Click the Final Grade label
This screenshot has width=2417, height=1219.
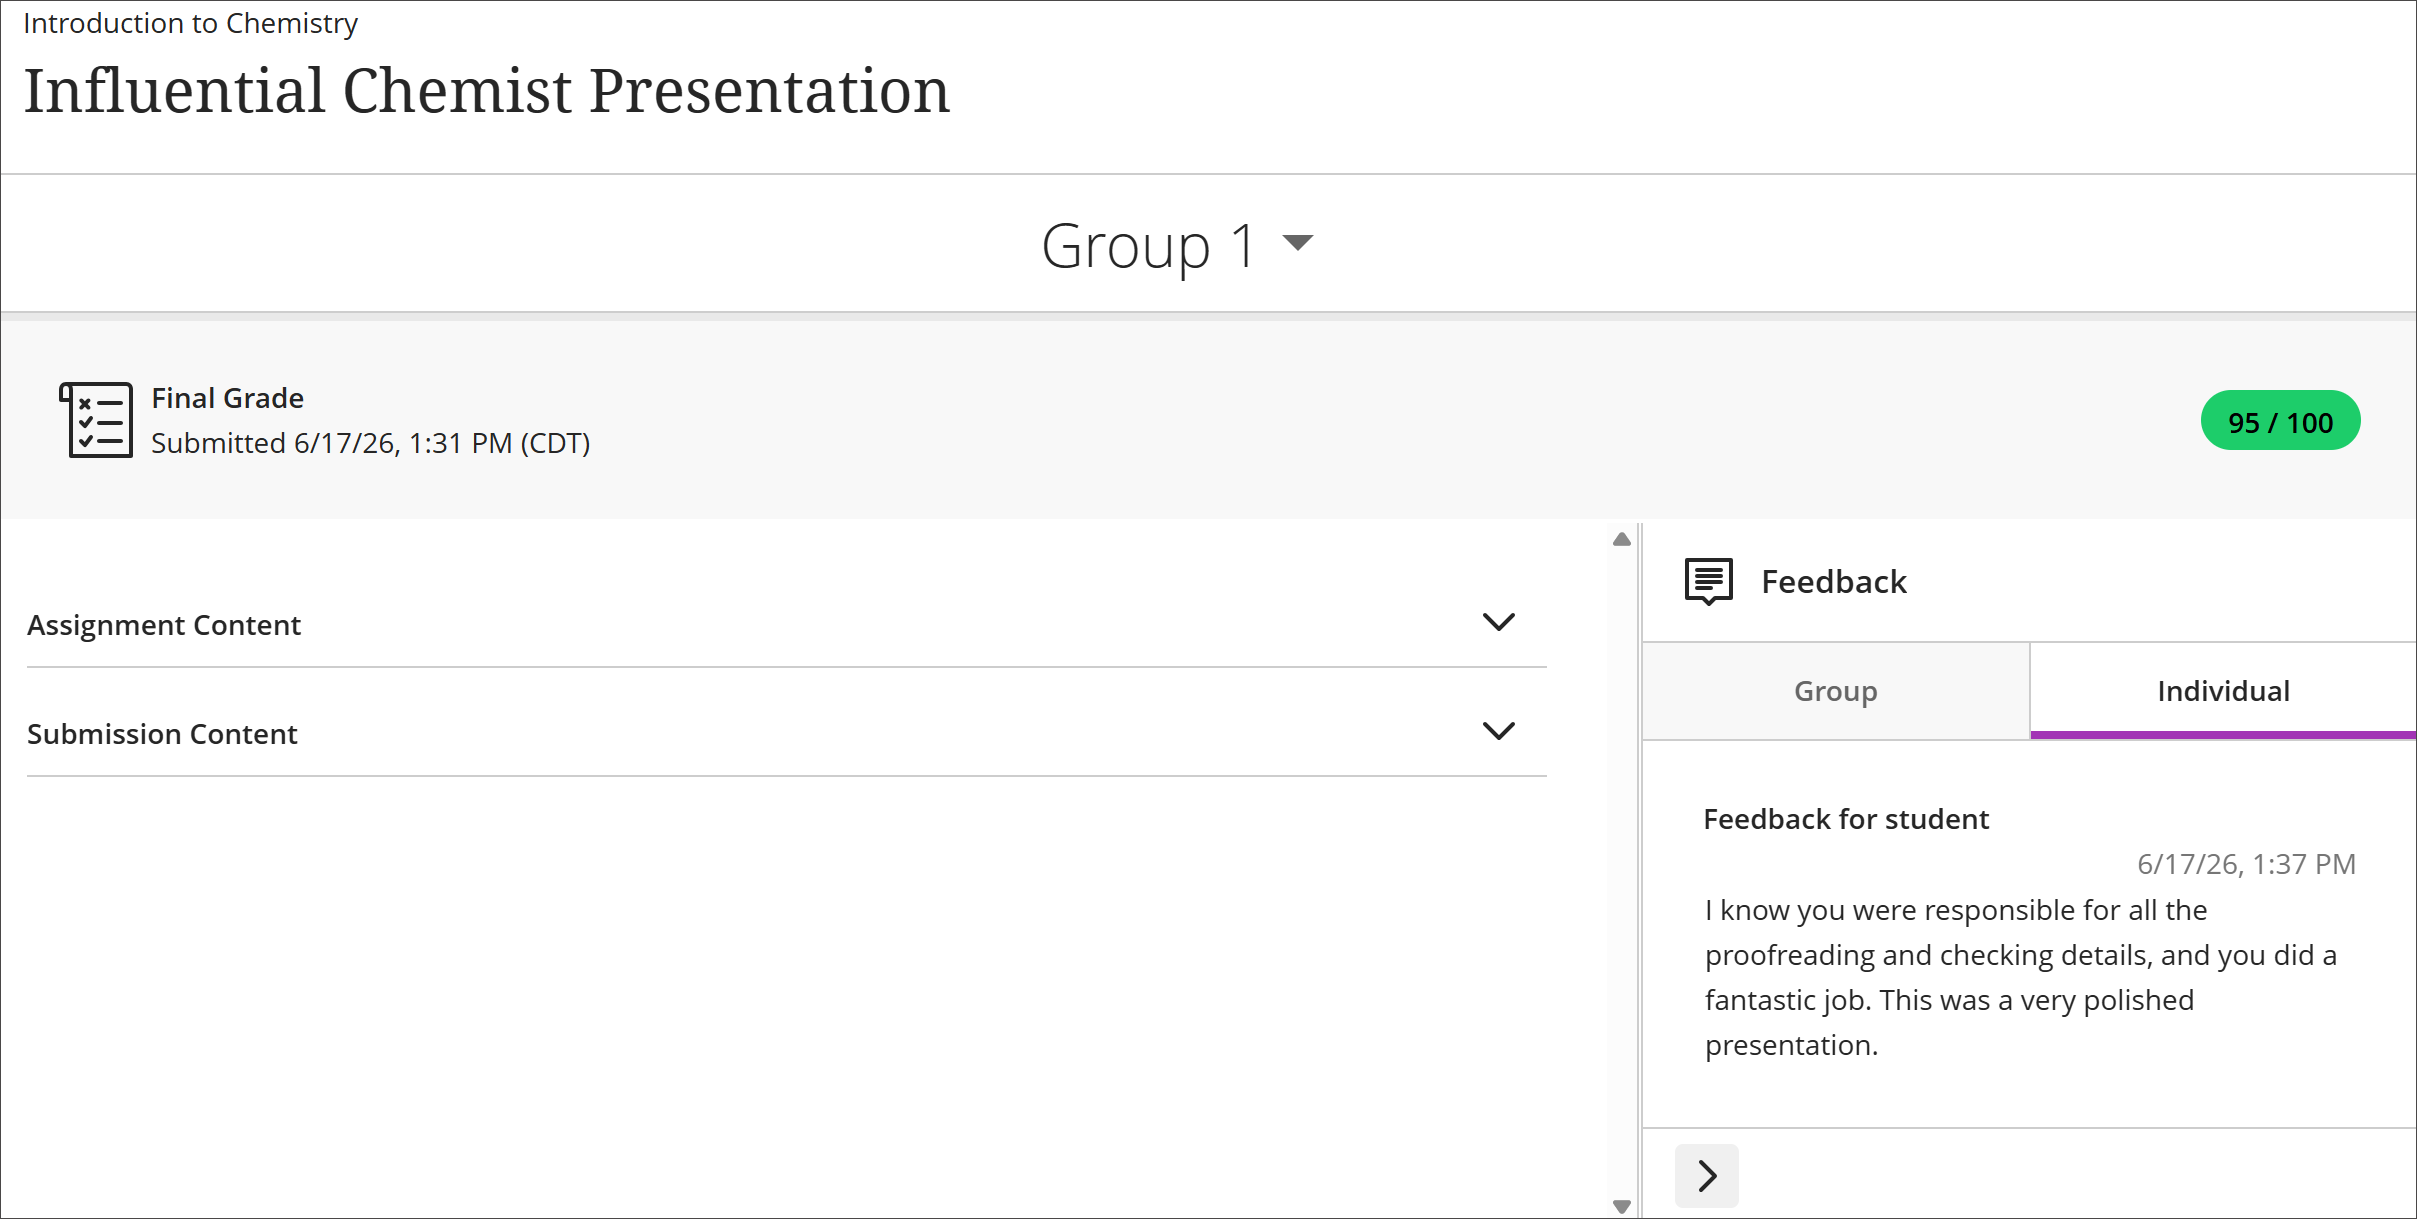[228, 398]
